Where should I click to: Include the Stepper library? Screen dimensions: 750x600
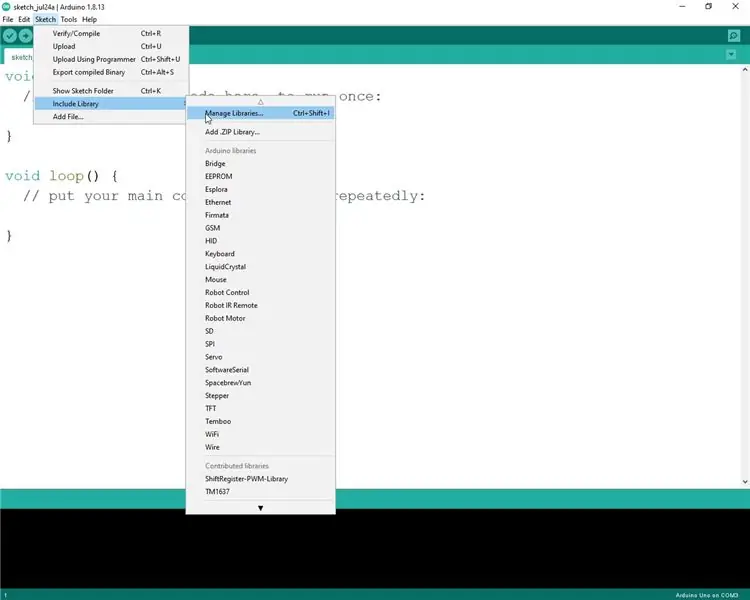pyautogui.click(x=260, y=396)
